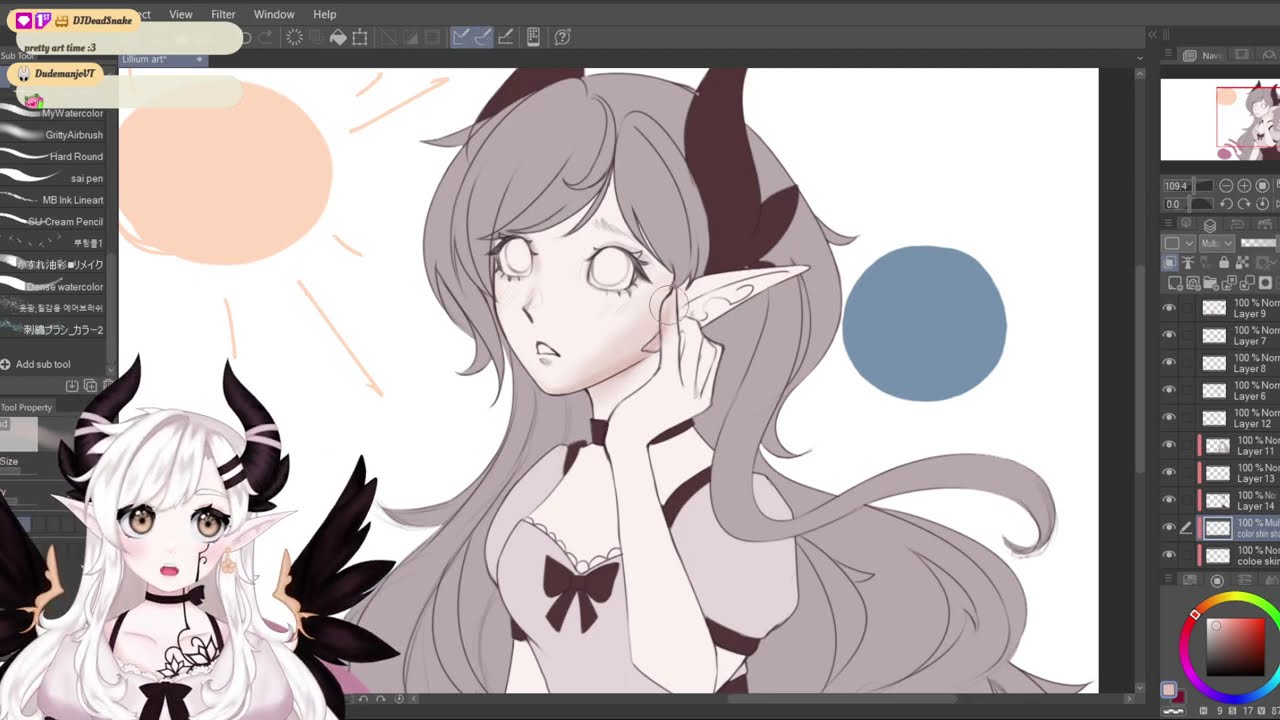Screen dimensions: 1280x720
Task: Click the Navigator canvas thumbnail preview
Action: (1220, 120)
